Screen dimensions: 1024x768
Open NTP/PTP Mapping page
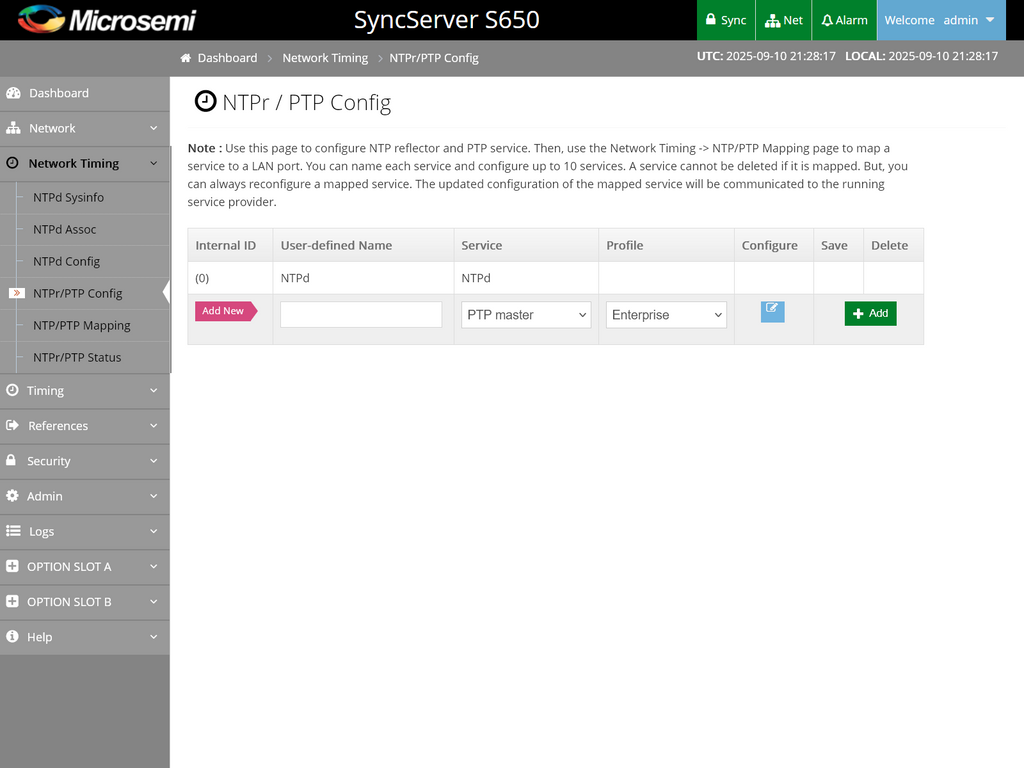(x=82, y=325)
